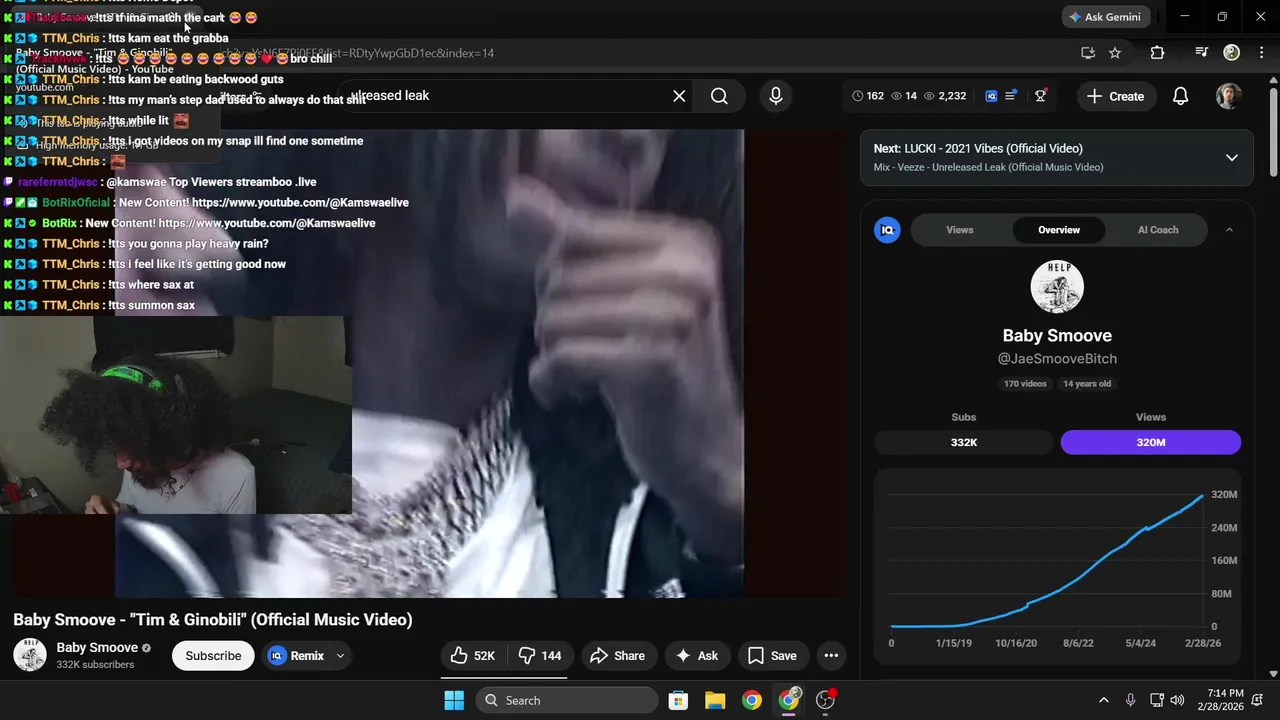1280x720 pixels.
Task: Expand the Next: LUCKI - 2021 Vibes queue
Action: coord(1231,157)
